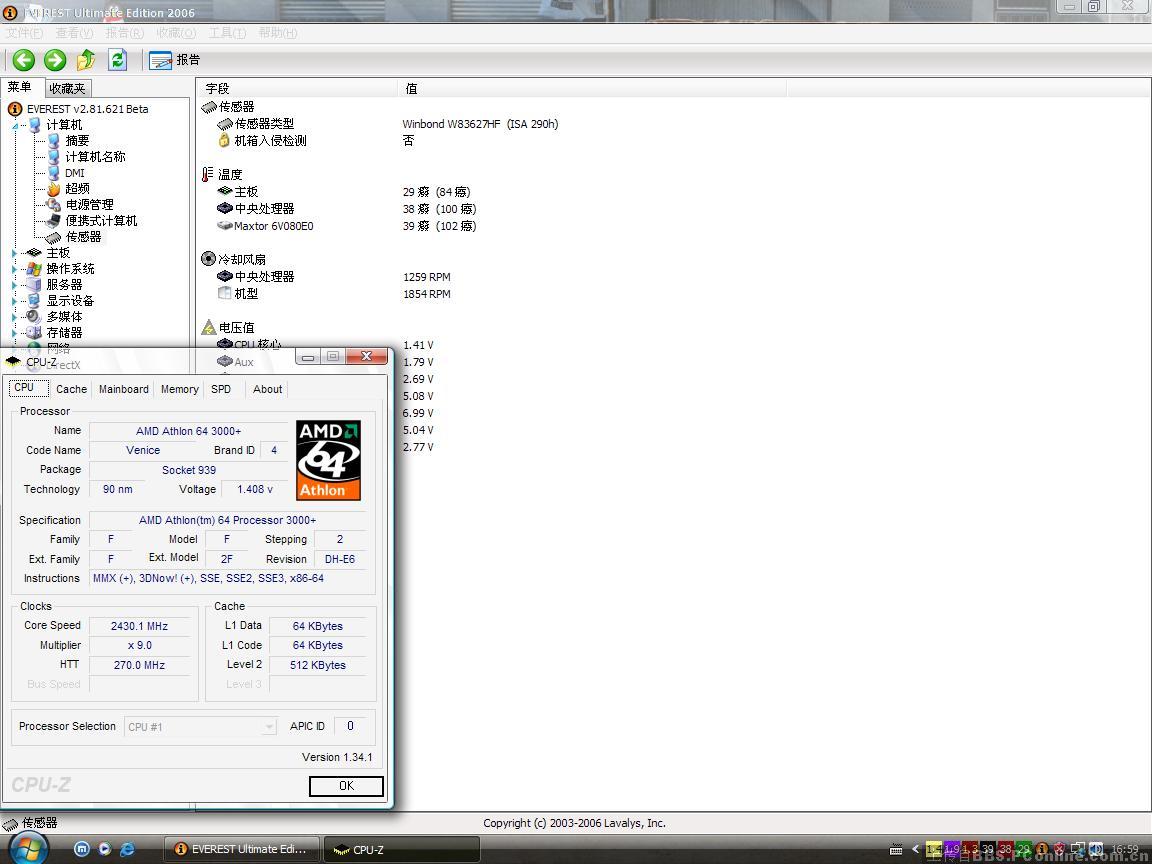Screen dimensions: 1152x864
Task: Switch to CPU-Z taskbar button
Action: [x=401, y=849]
